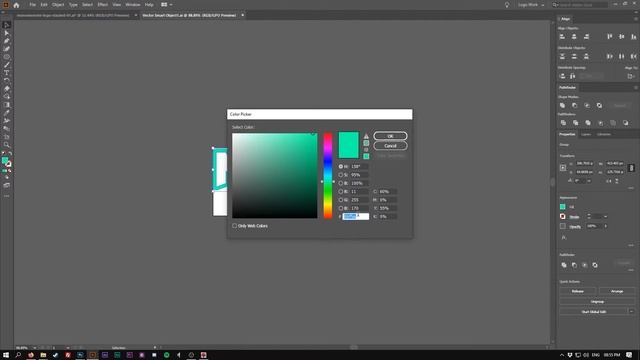Open the Pathfinder panel options menu
640x360 pixels.
click(x=636, y=88)
